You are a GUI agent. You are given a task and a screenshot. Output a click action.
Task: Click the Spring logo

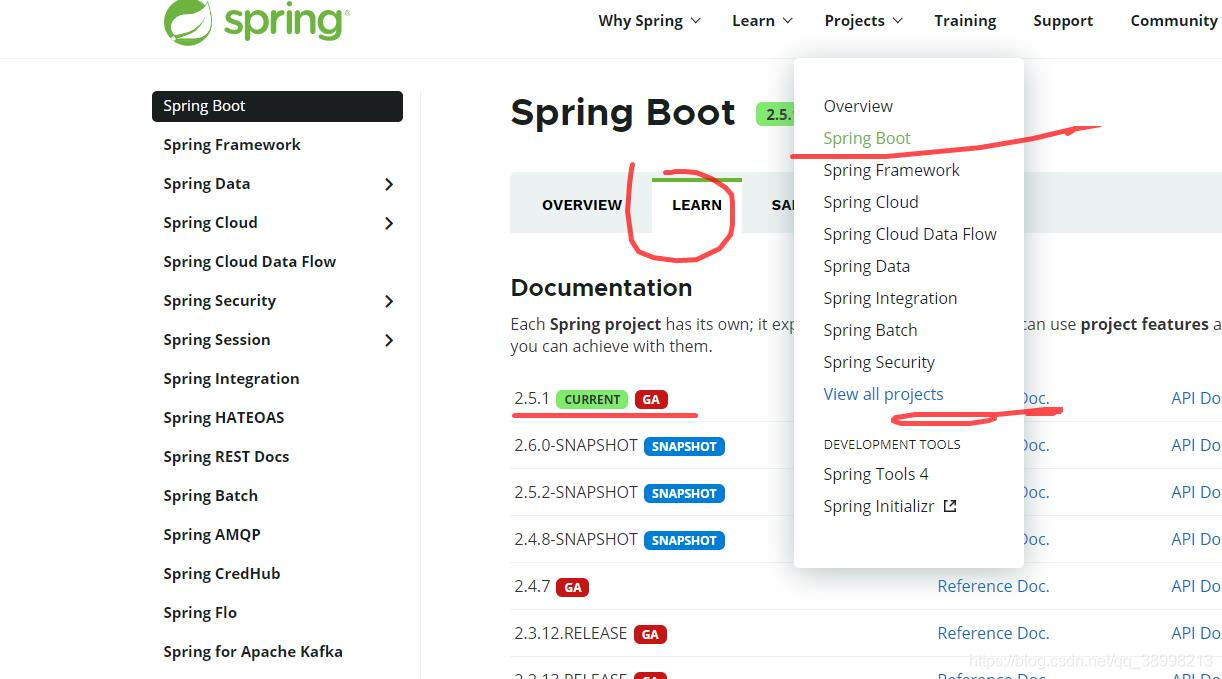pos(256,21)
